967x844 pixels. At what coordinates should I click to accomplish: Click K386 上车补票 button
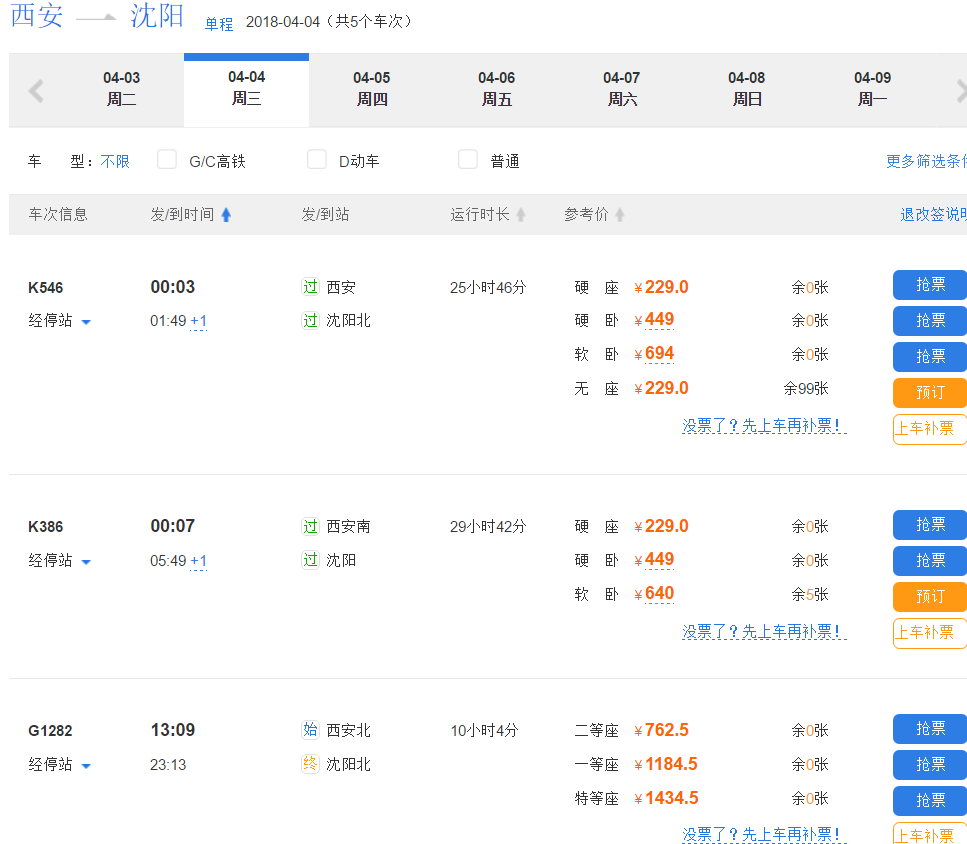[x=930, y=633]
